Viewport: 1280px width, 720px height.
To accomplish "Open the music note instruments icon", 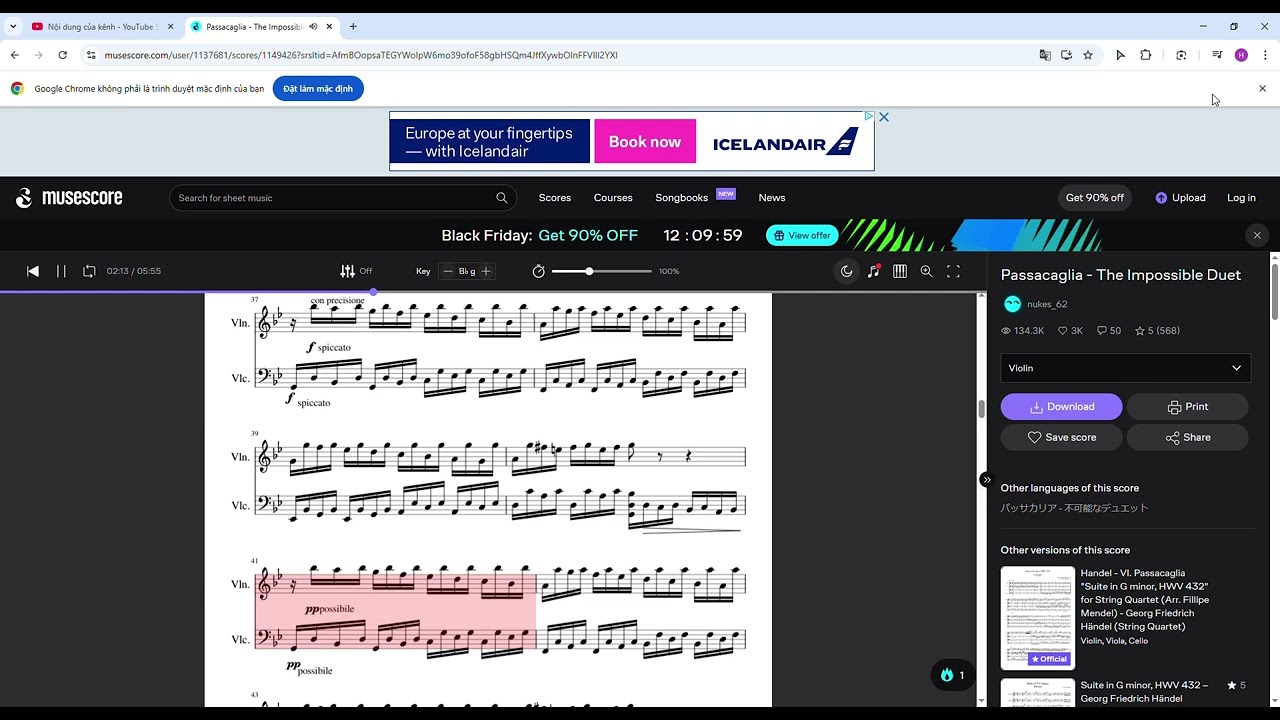I will [x=874, y=271].
